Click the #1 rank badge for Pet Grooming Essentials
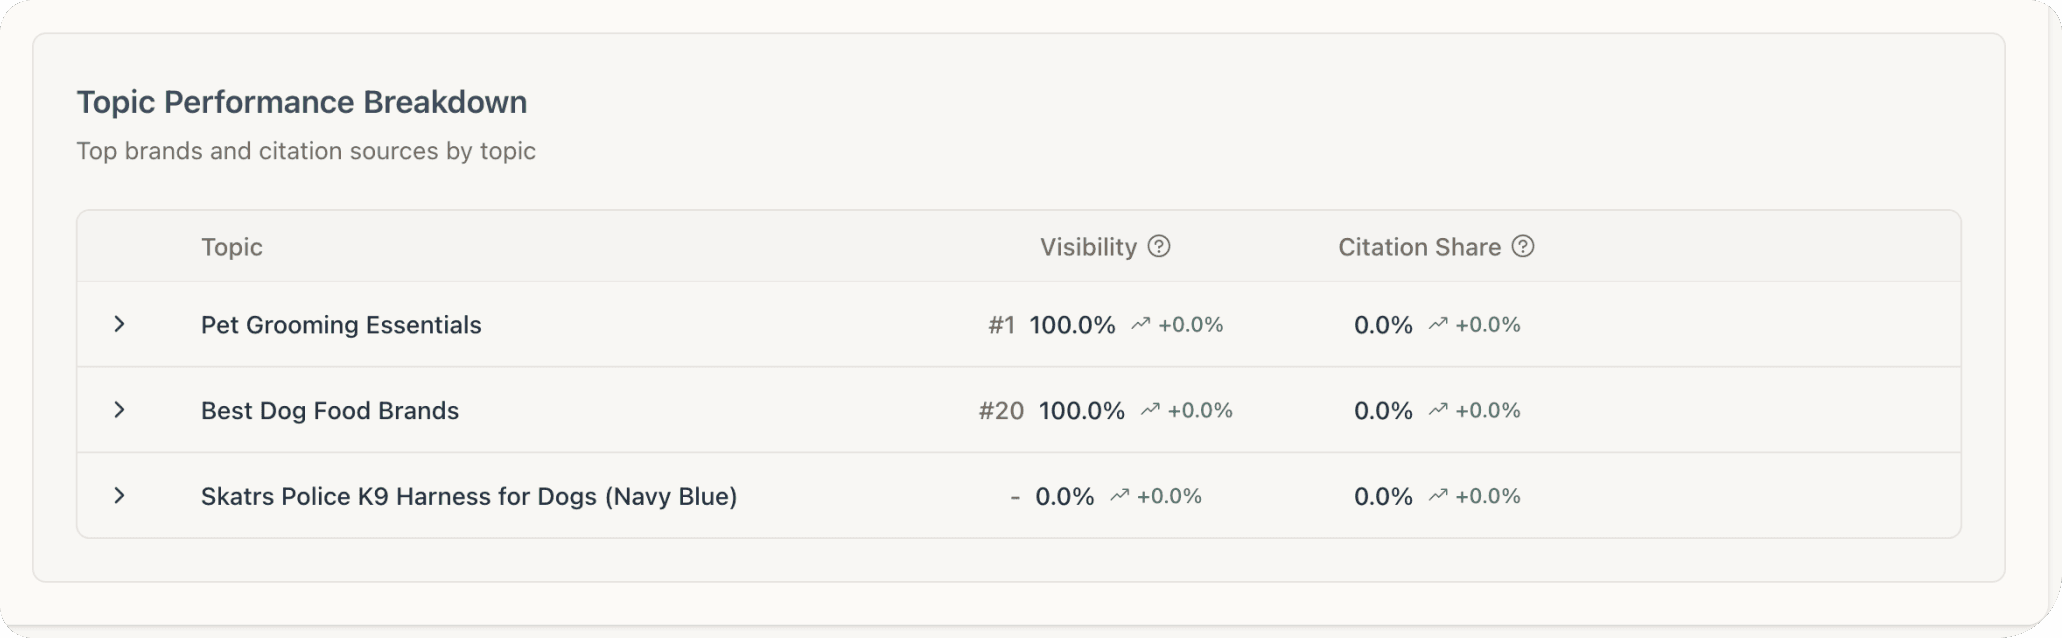 click(x=999, y=324)
